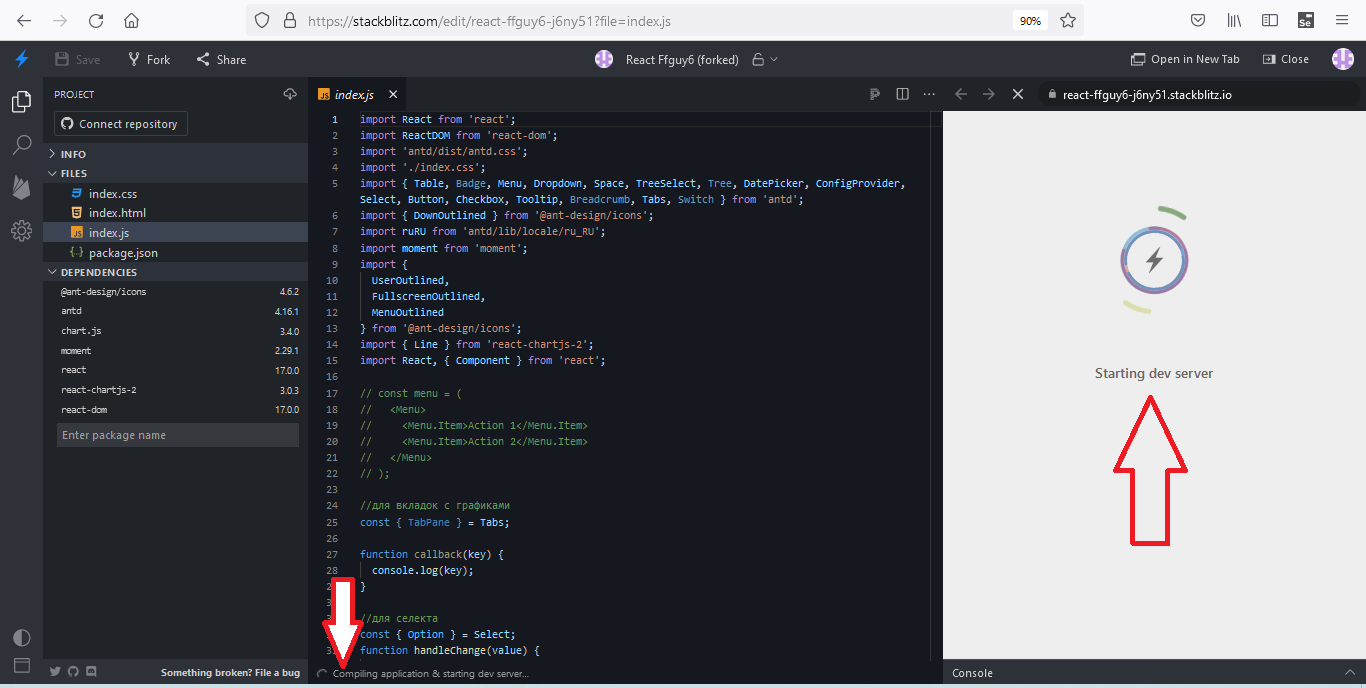
Task: Click the preview forward arrow
Action: 989,94
